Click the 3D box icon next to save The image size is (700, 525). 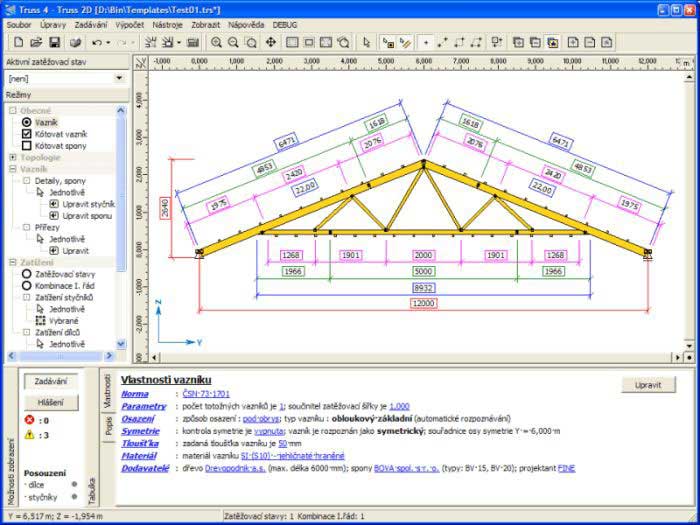point(75,42)
